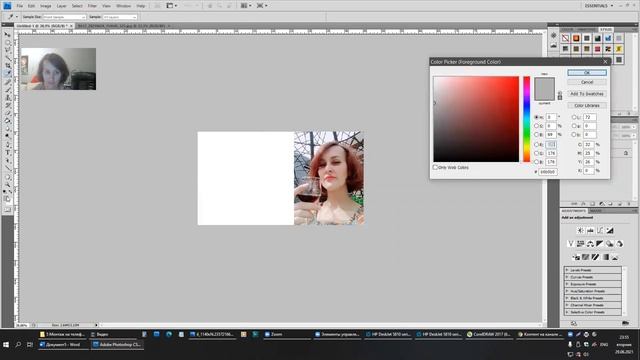
Task: Select the S (saturation) radio button
Action: [x=537, y=126]
